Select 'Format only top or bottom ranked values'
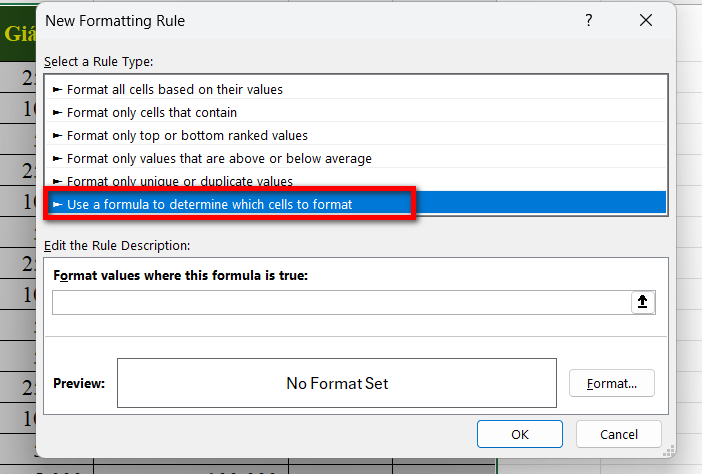 coord(187,135)
